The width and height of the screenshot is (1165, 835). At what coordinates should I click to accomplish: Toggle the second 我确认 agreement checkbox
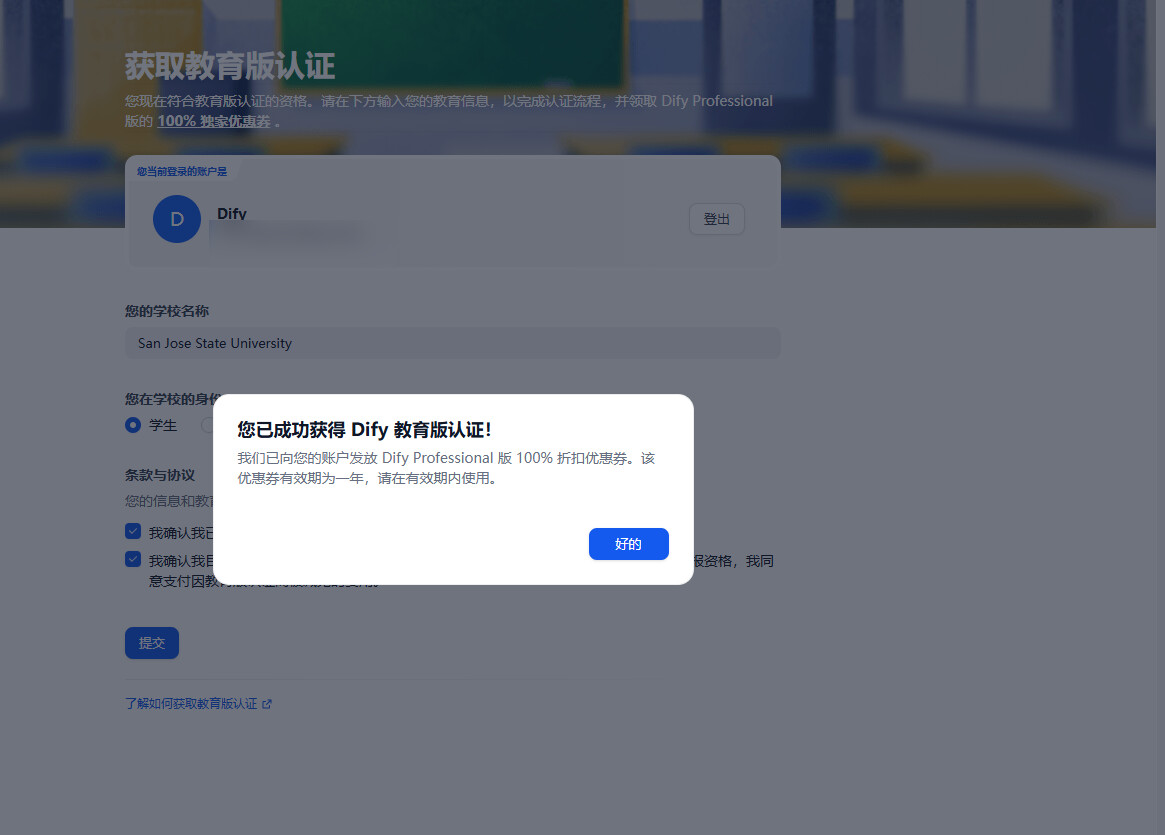133,560
